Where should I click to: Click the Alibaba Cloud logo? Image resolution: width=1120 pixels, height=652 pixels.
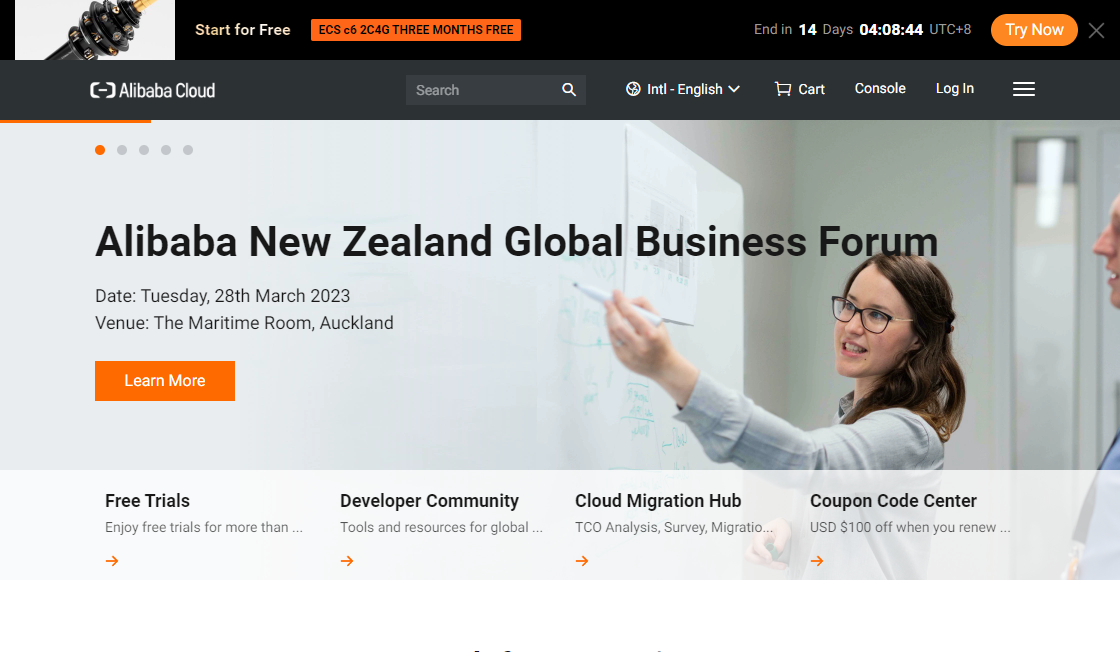point(153,90)
